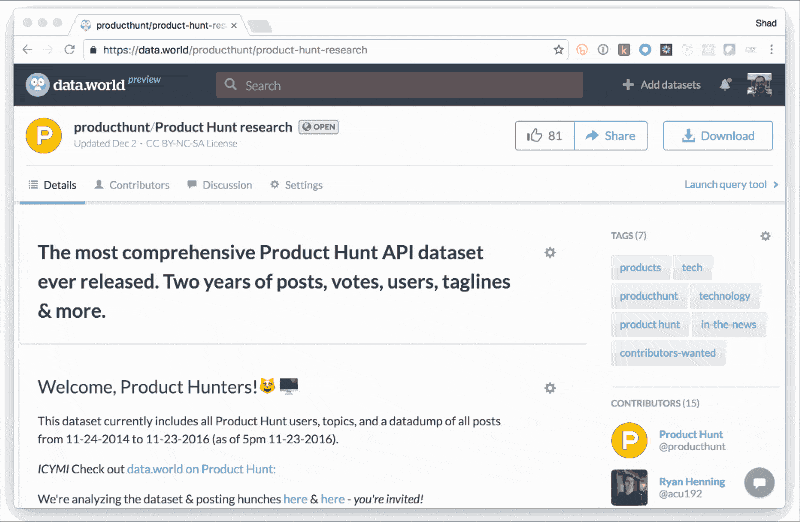This screenshot has height=522, width=800.
Task: Select the 'producthunt' tag
Action: pos(649,296)
